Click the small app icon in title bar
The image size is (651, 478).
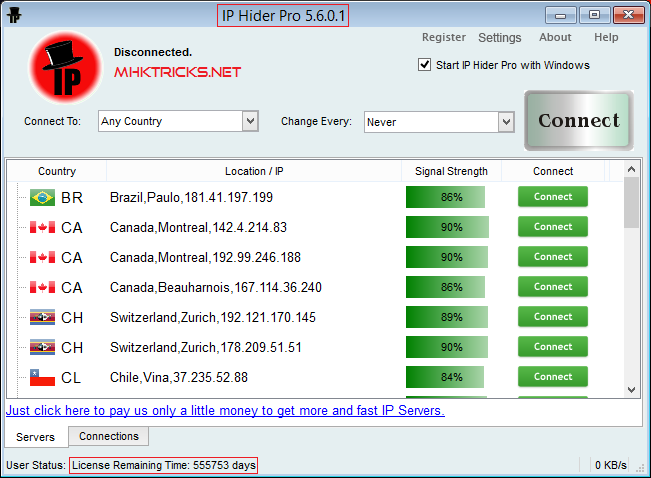[14, 15]
